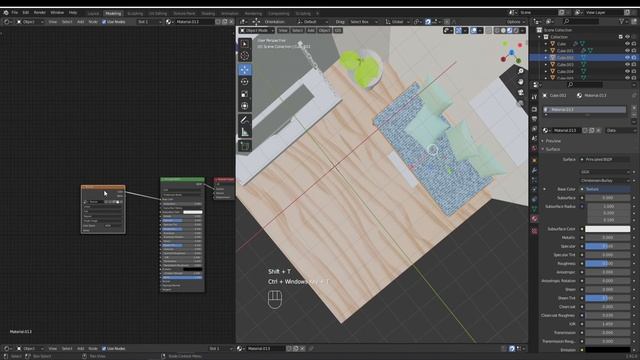
Task: Click the Subsurface Color white swatch
Action: [x=607, y=229]
